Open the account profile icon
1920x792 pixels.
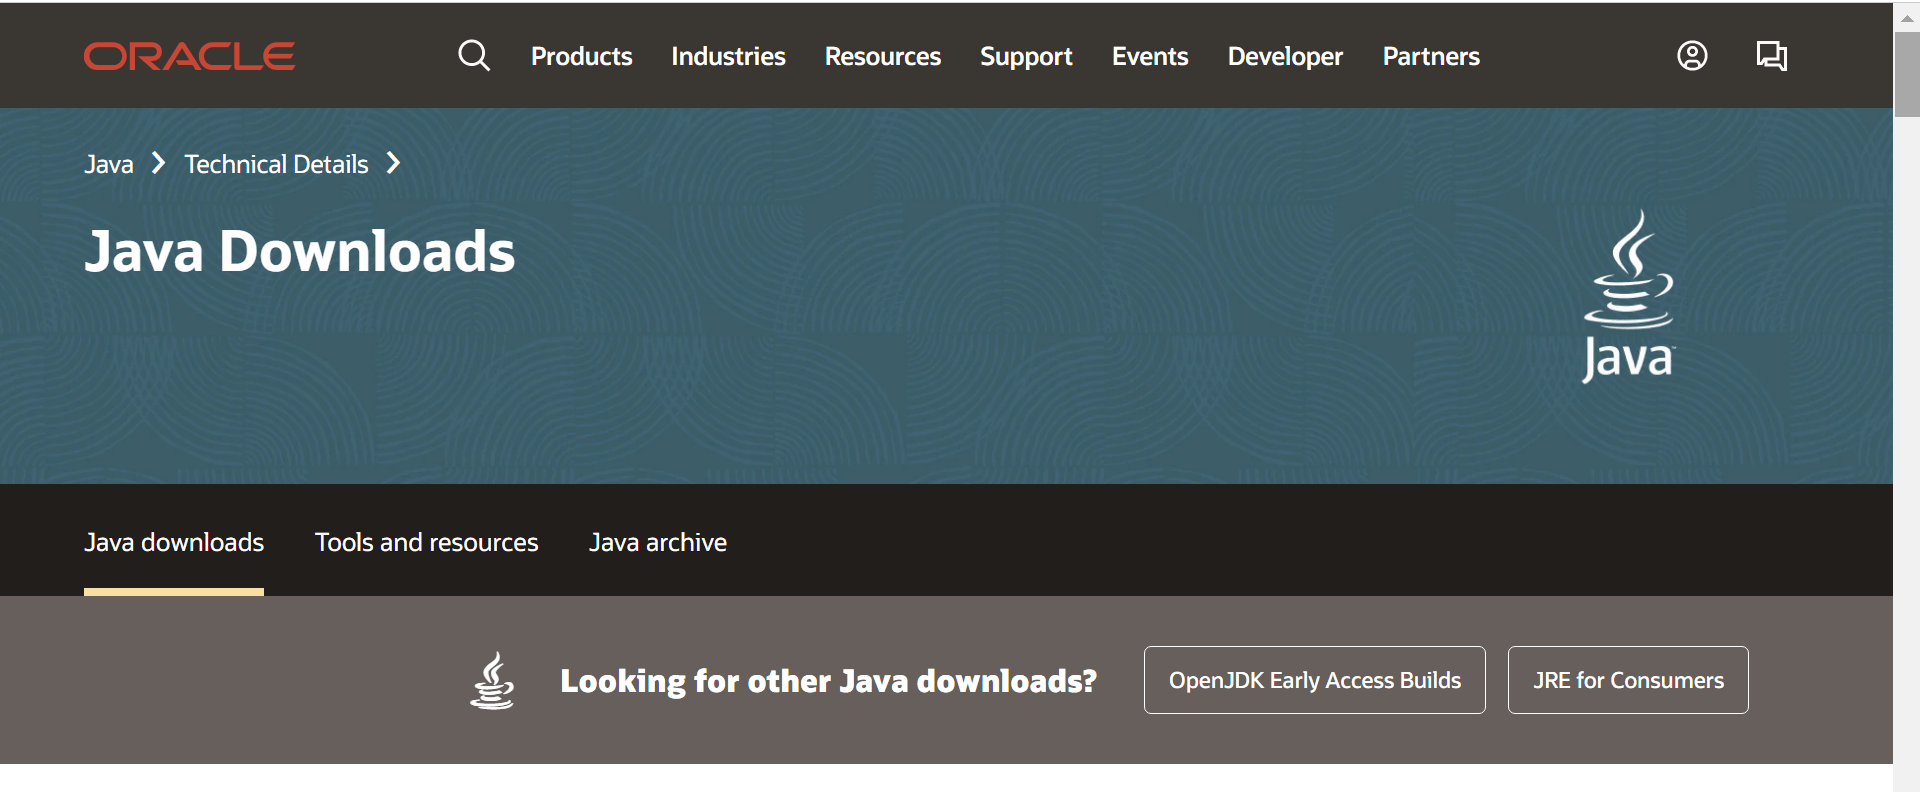pos(1692,55)
